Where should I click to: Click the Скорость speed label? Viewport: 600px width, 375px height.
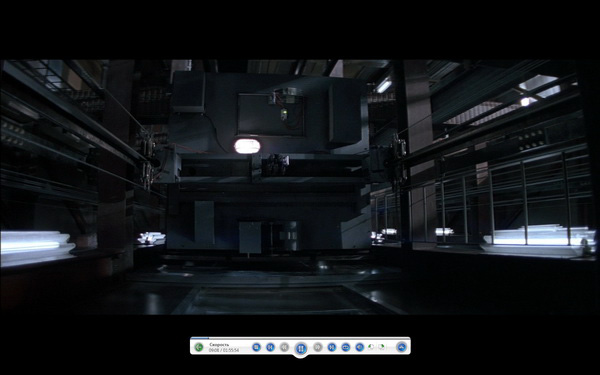219,344
